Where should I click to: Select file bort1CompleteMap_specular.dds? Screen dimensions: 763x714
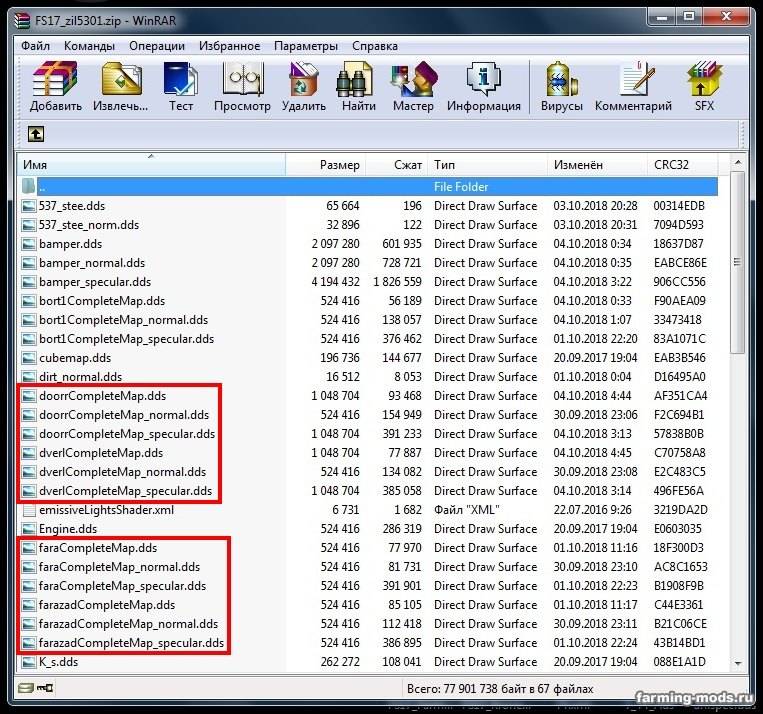[127, 339]
